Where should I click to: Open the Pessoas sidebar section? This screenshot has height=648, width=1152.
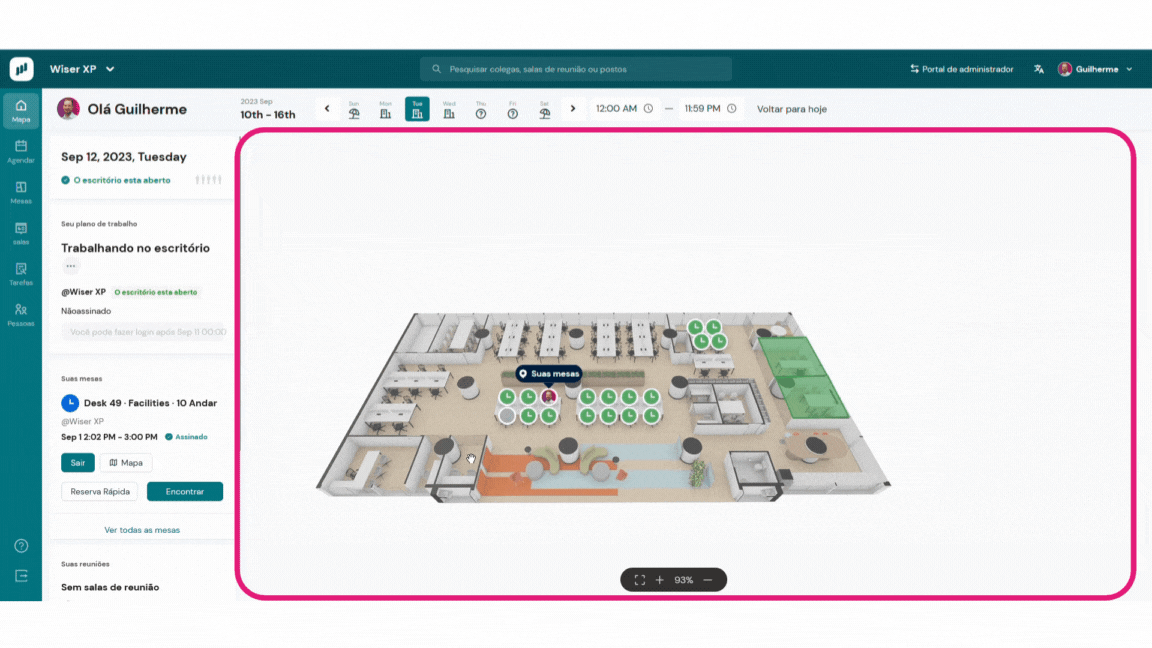(x=21, y=314)
